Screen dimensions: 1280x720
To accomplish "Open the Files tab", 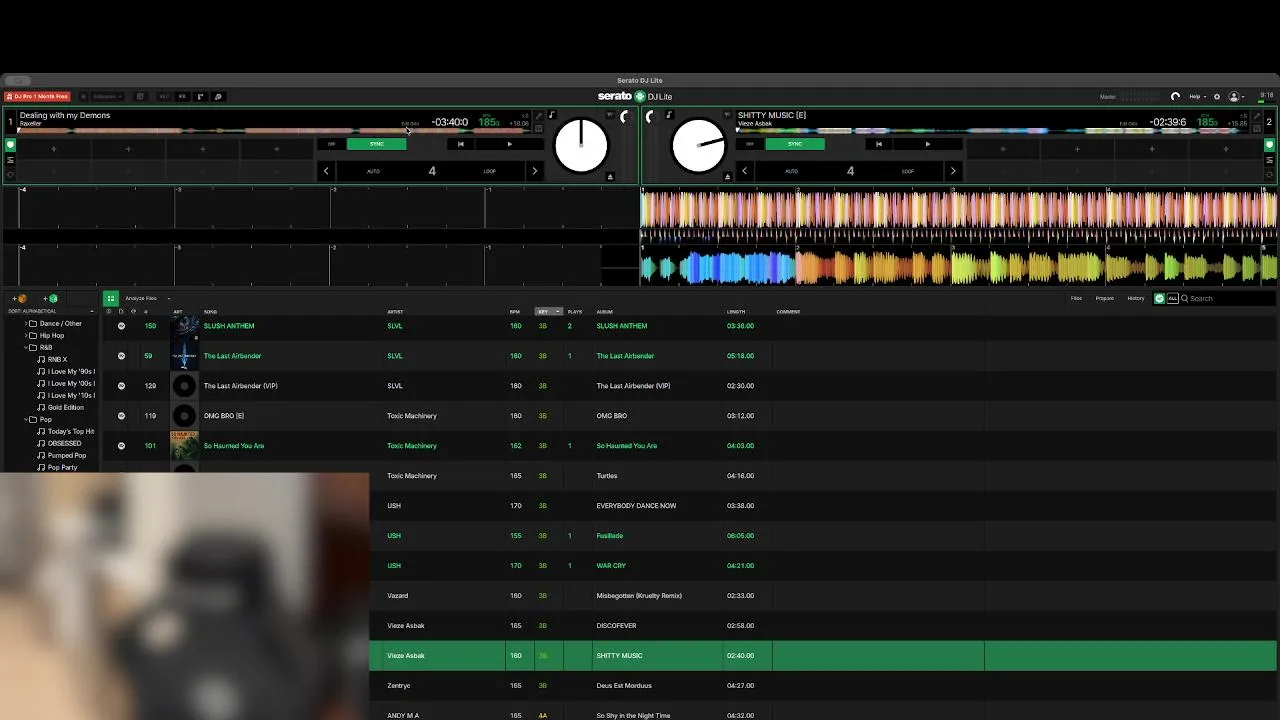I will coord(1076,298).
